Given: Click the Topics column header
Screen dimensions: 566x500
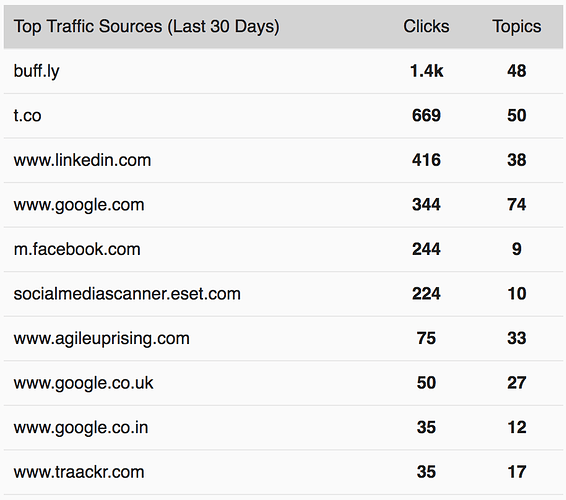Looking at the screenshot, I should coord(517,27).
